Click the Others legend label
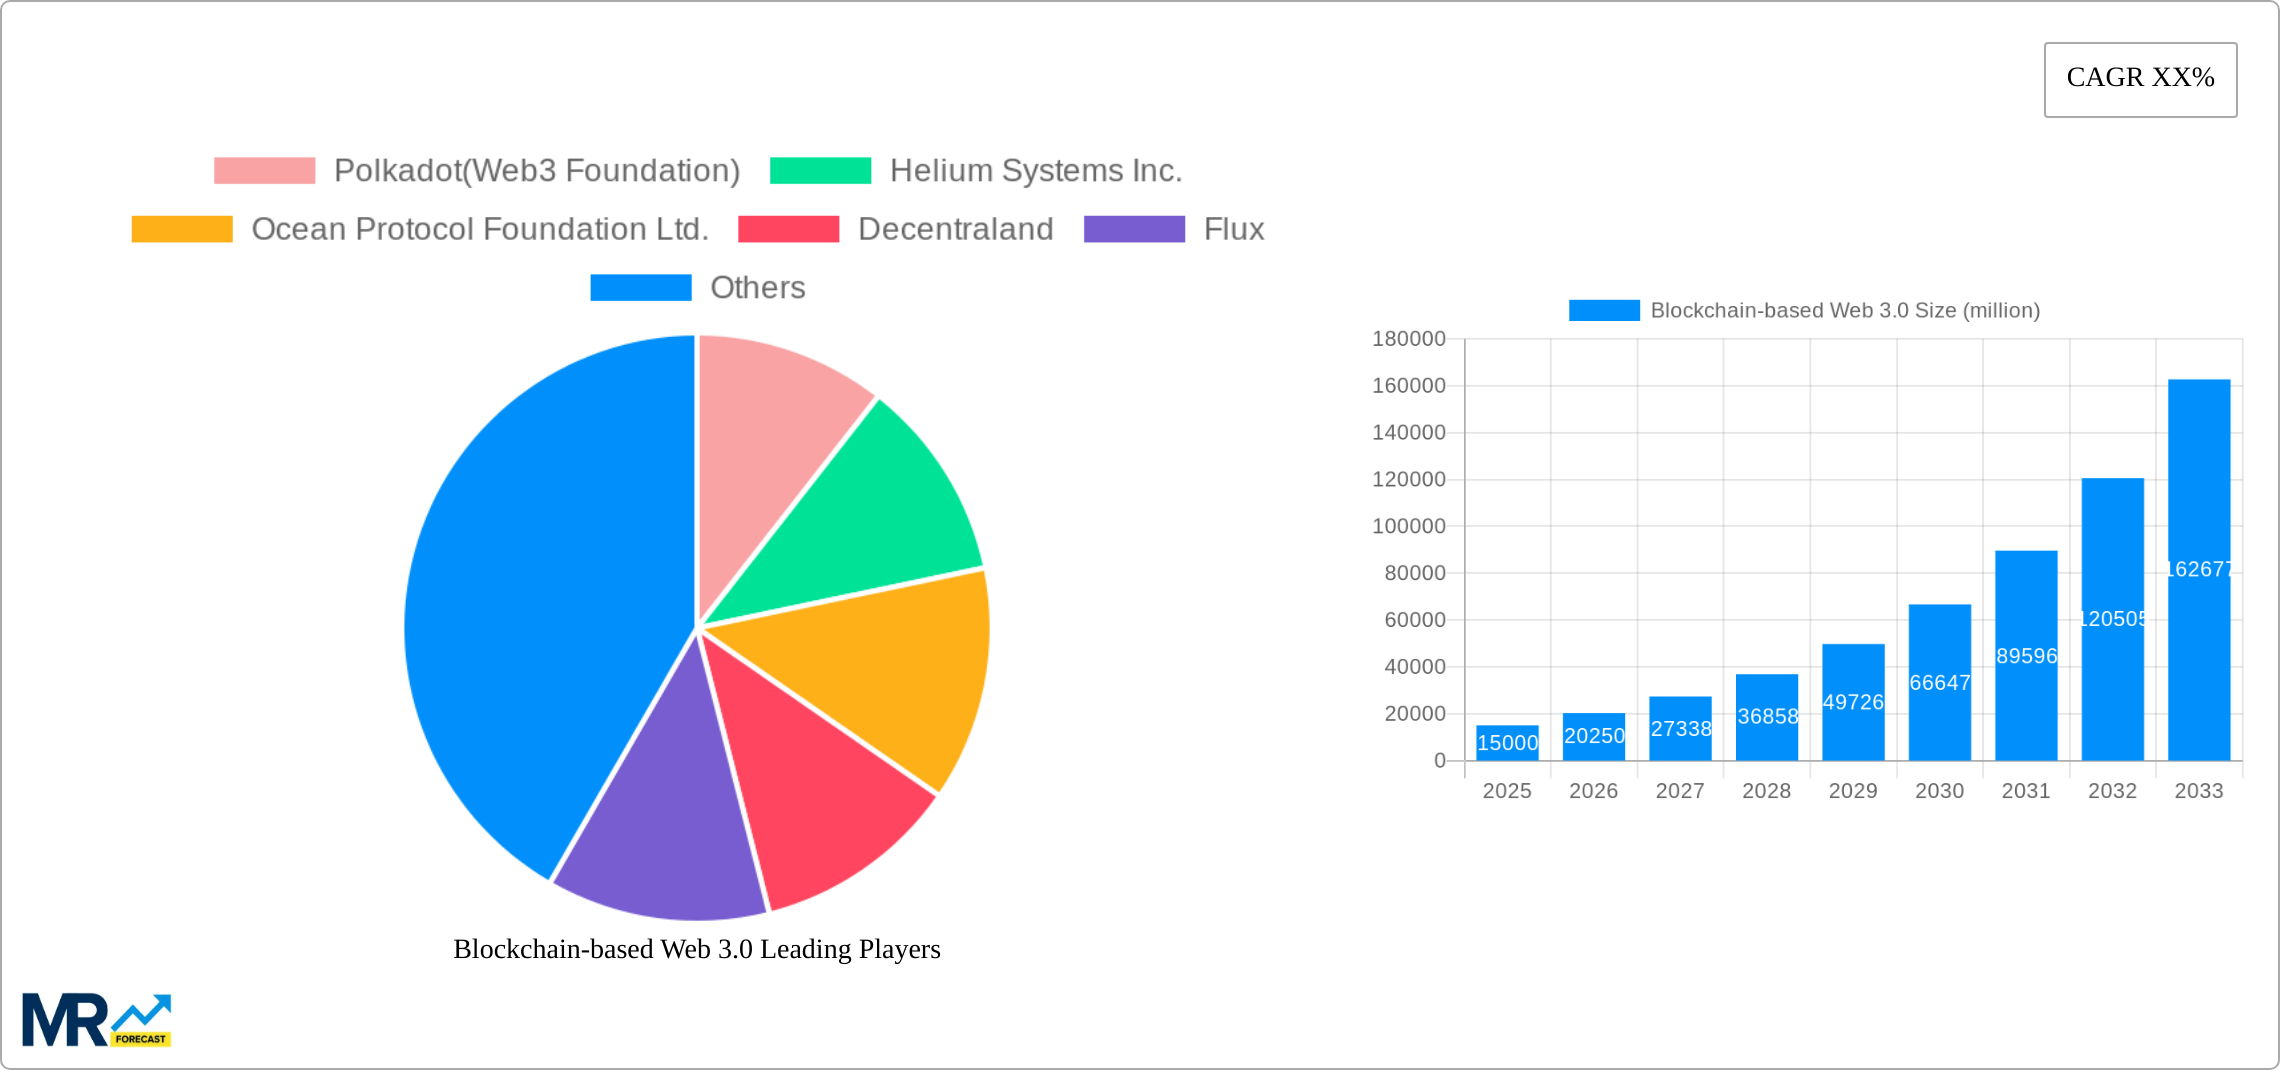 758,288
